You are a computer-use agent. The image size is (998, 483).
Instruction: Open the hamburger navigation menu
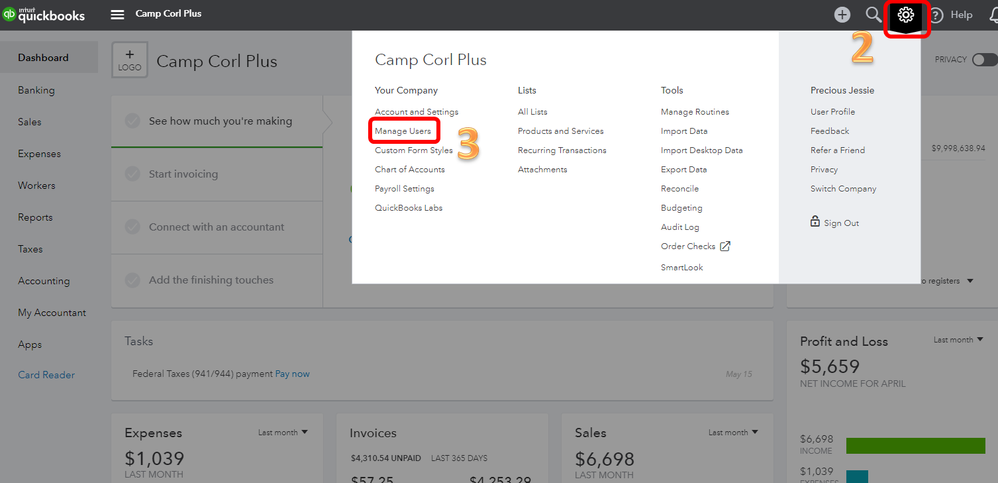click(118, 15)
